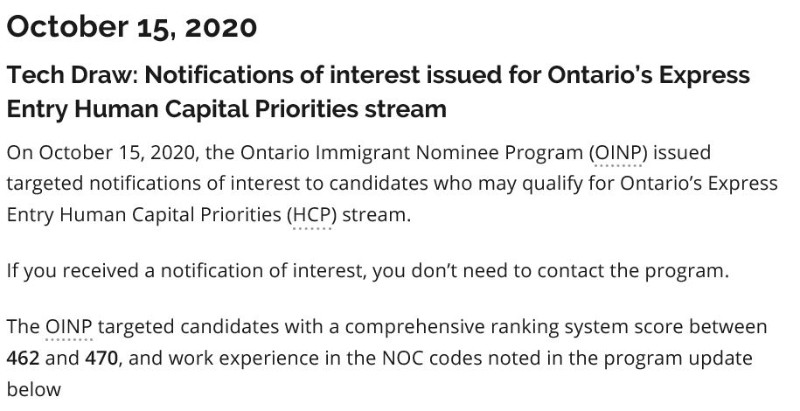Click the bold number 462
800x411 pixels.
coord(23,358)
